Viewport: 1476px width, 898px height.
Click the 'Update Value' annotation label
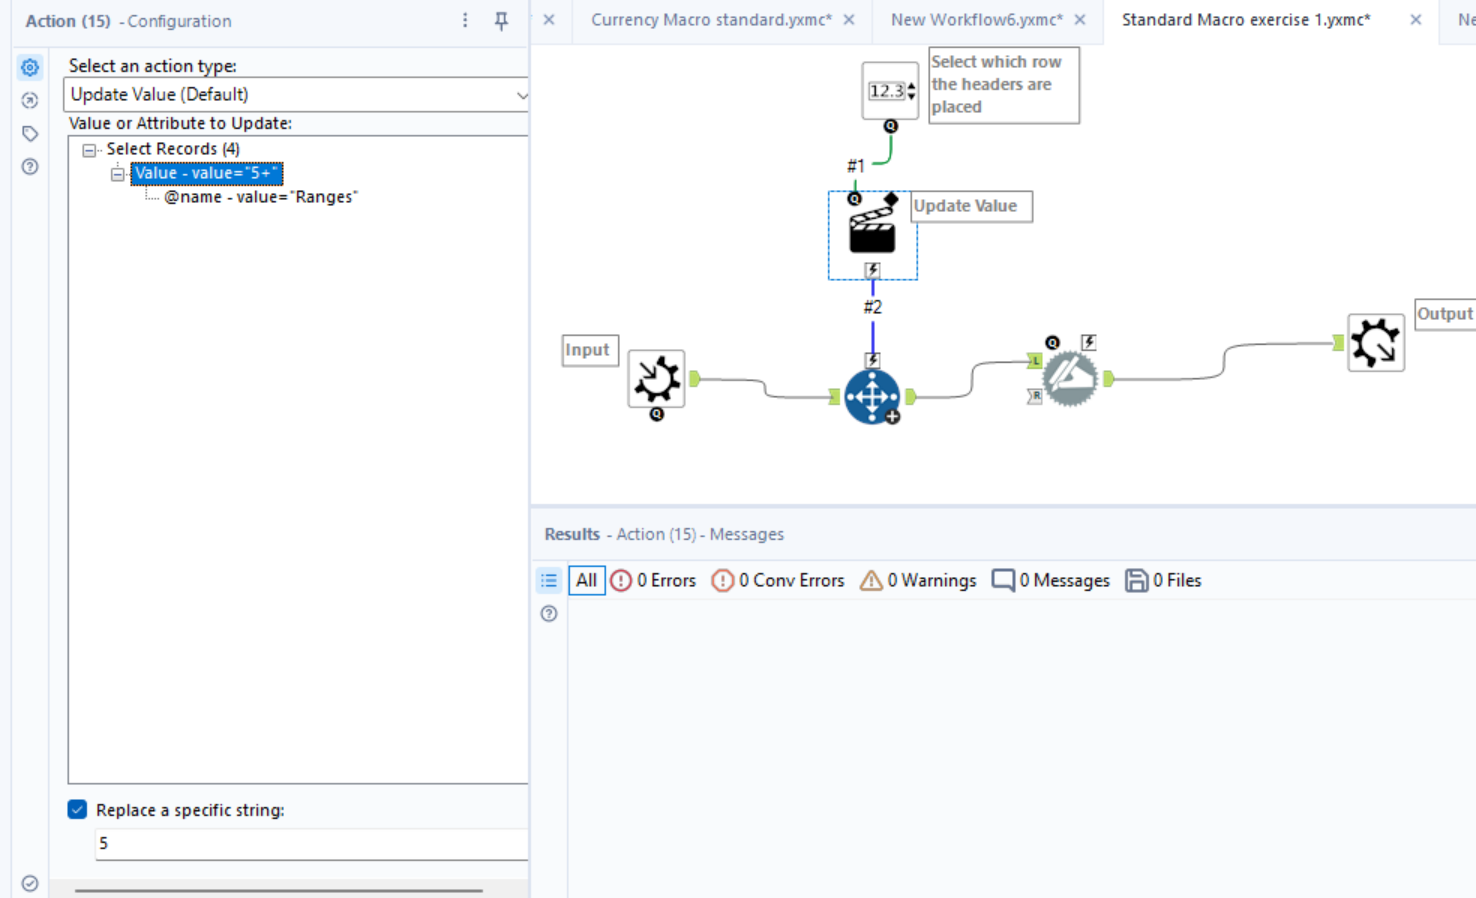(972, 206)
